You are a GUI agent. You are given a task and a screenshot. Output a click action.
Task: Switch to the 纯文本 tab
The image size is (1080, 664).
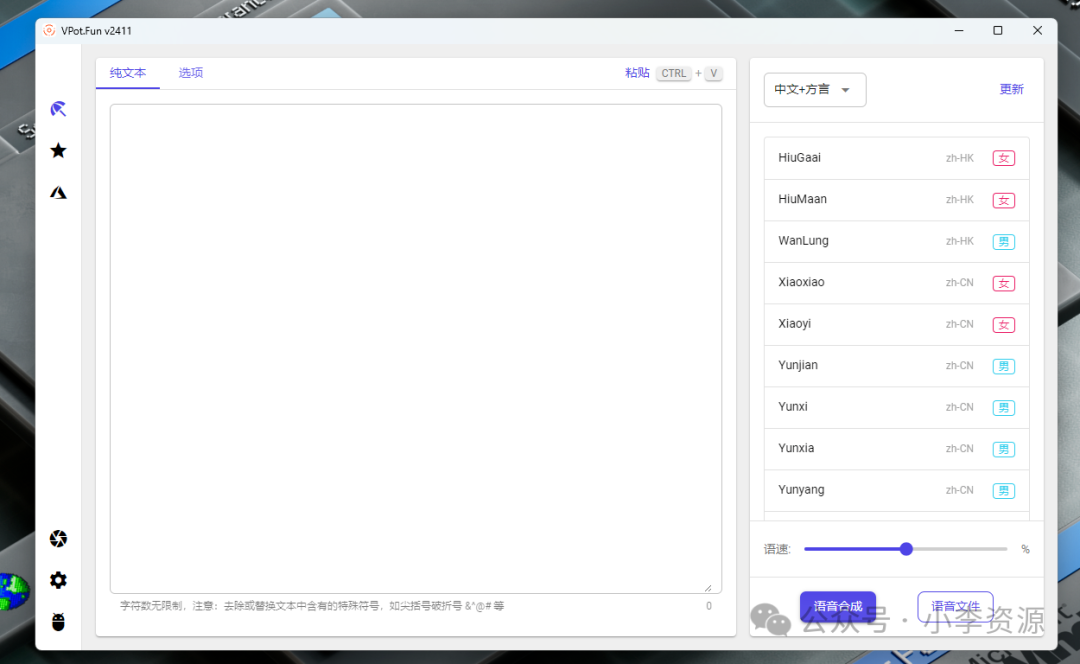128,73
